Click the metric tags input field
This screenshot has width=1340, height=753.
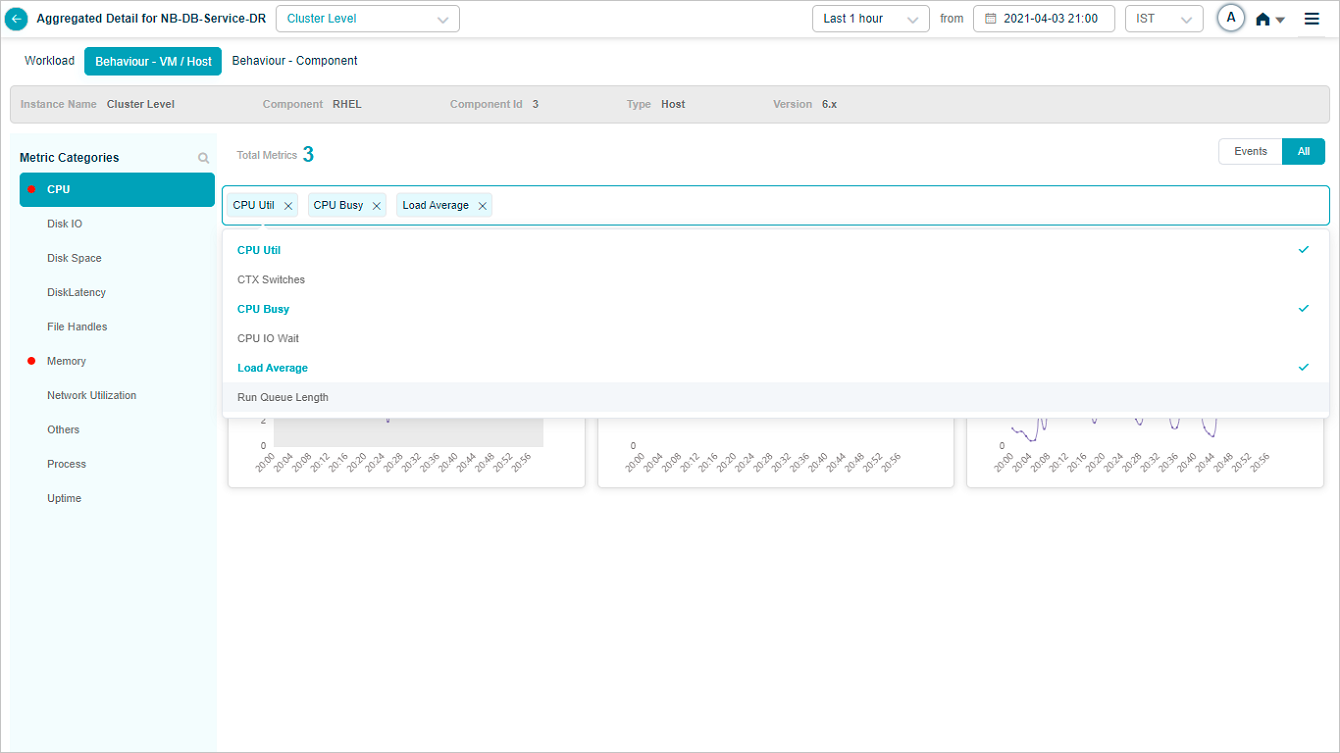[900, 205]
